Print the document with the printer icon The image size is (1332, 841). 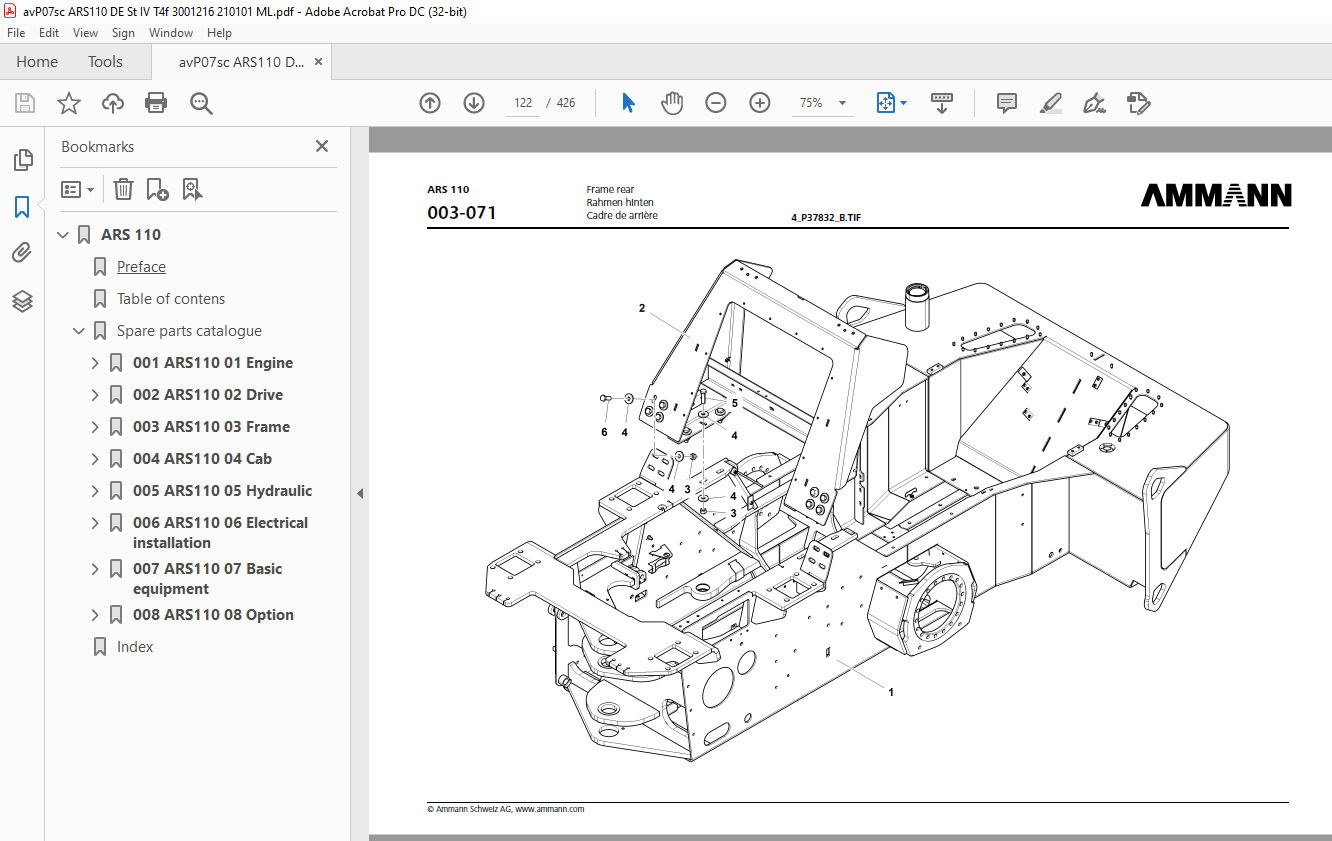(x=156, y=103)
